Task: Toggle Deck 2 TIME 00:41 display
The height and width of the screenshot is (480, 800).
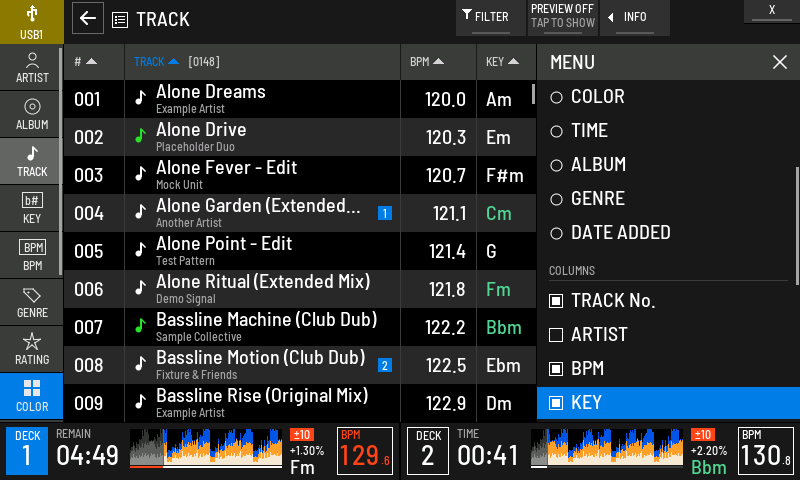Action: [x=487, y=449]
